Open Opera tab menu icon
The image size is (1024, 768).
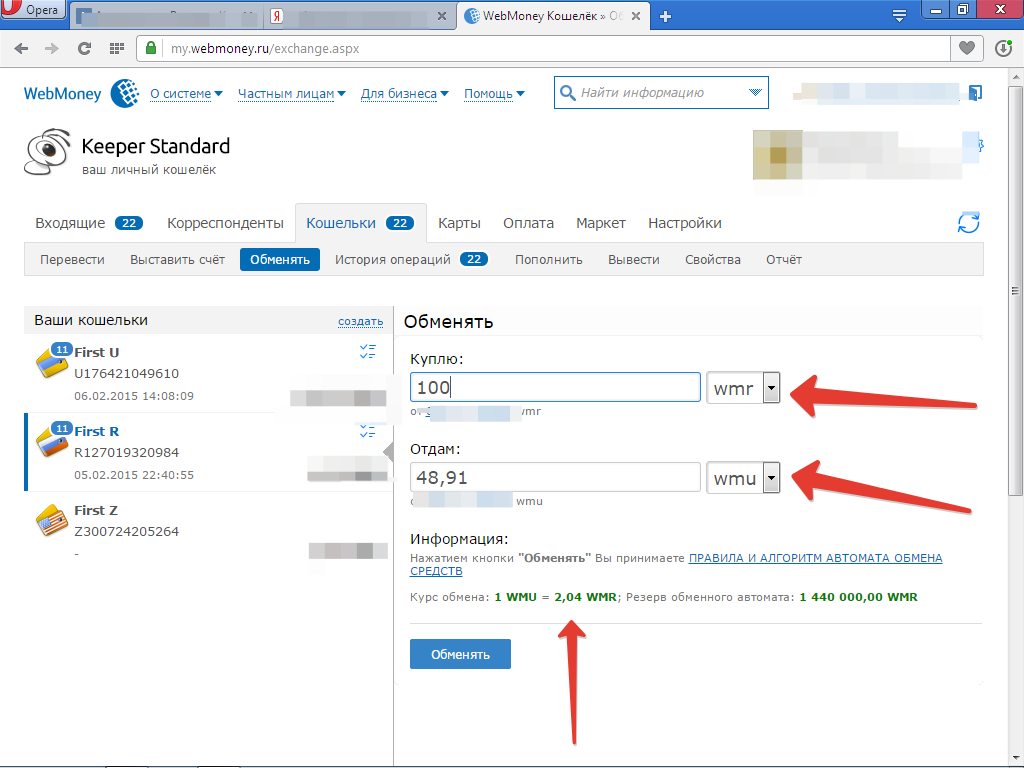pos(899,16)
